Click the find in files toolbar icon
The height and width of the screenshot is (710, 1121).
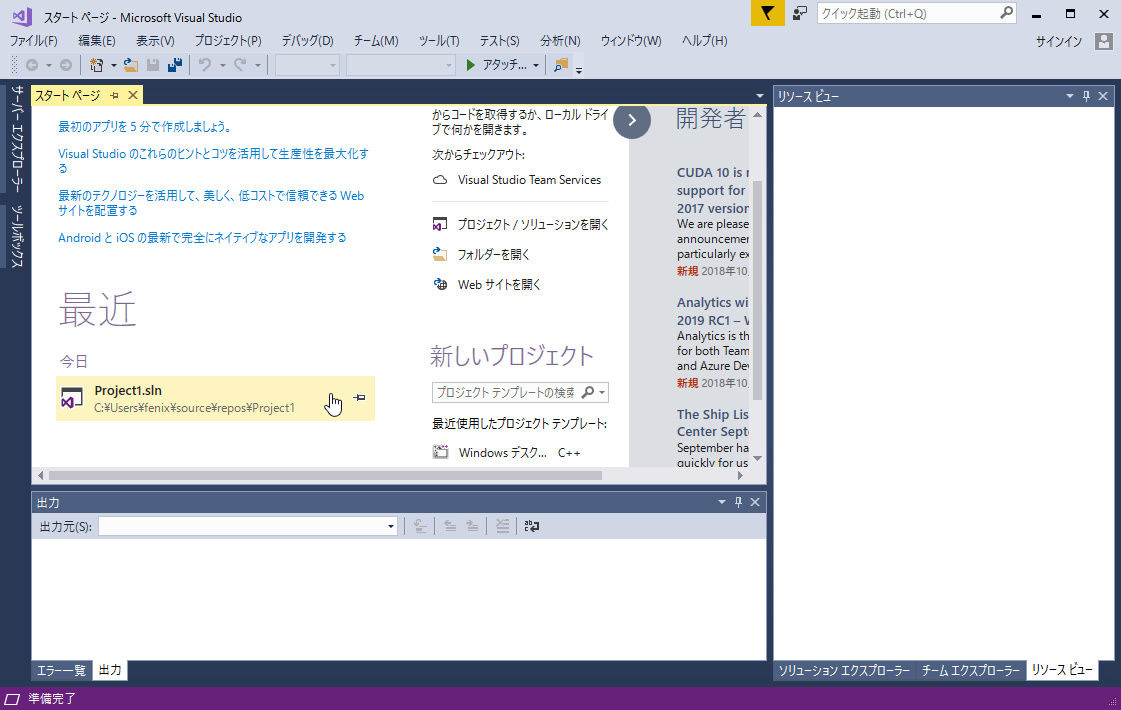(561, 65)
